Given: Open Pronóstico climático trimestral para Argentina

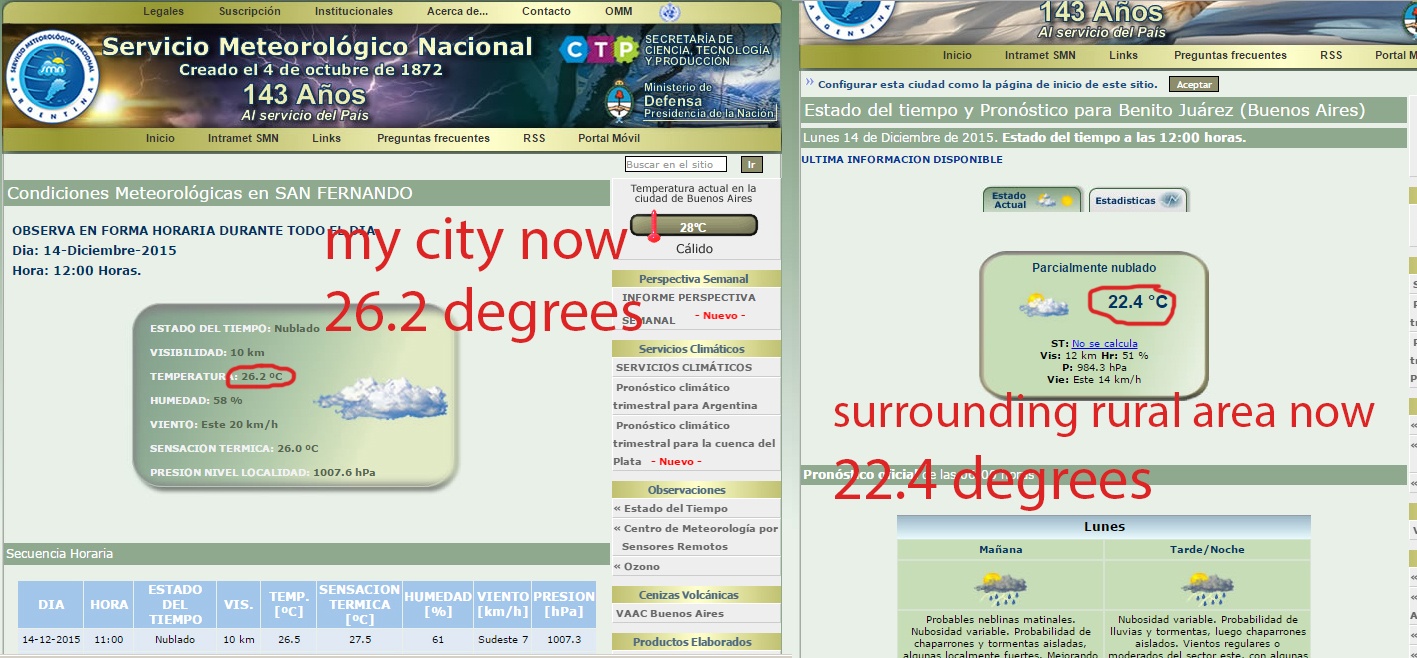Looking at the screenshot, I should coord(685,396).
